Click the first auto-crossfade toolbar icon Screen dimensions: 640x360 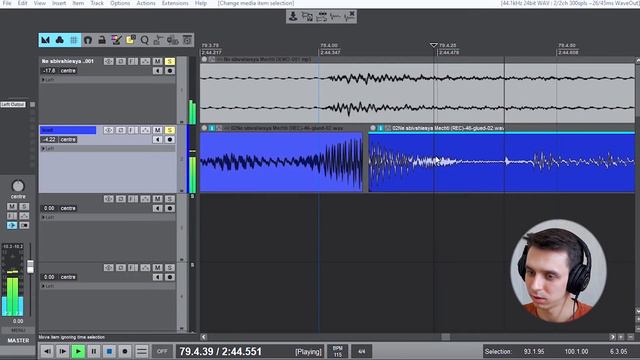[x=46, y=40]
